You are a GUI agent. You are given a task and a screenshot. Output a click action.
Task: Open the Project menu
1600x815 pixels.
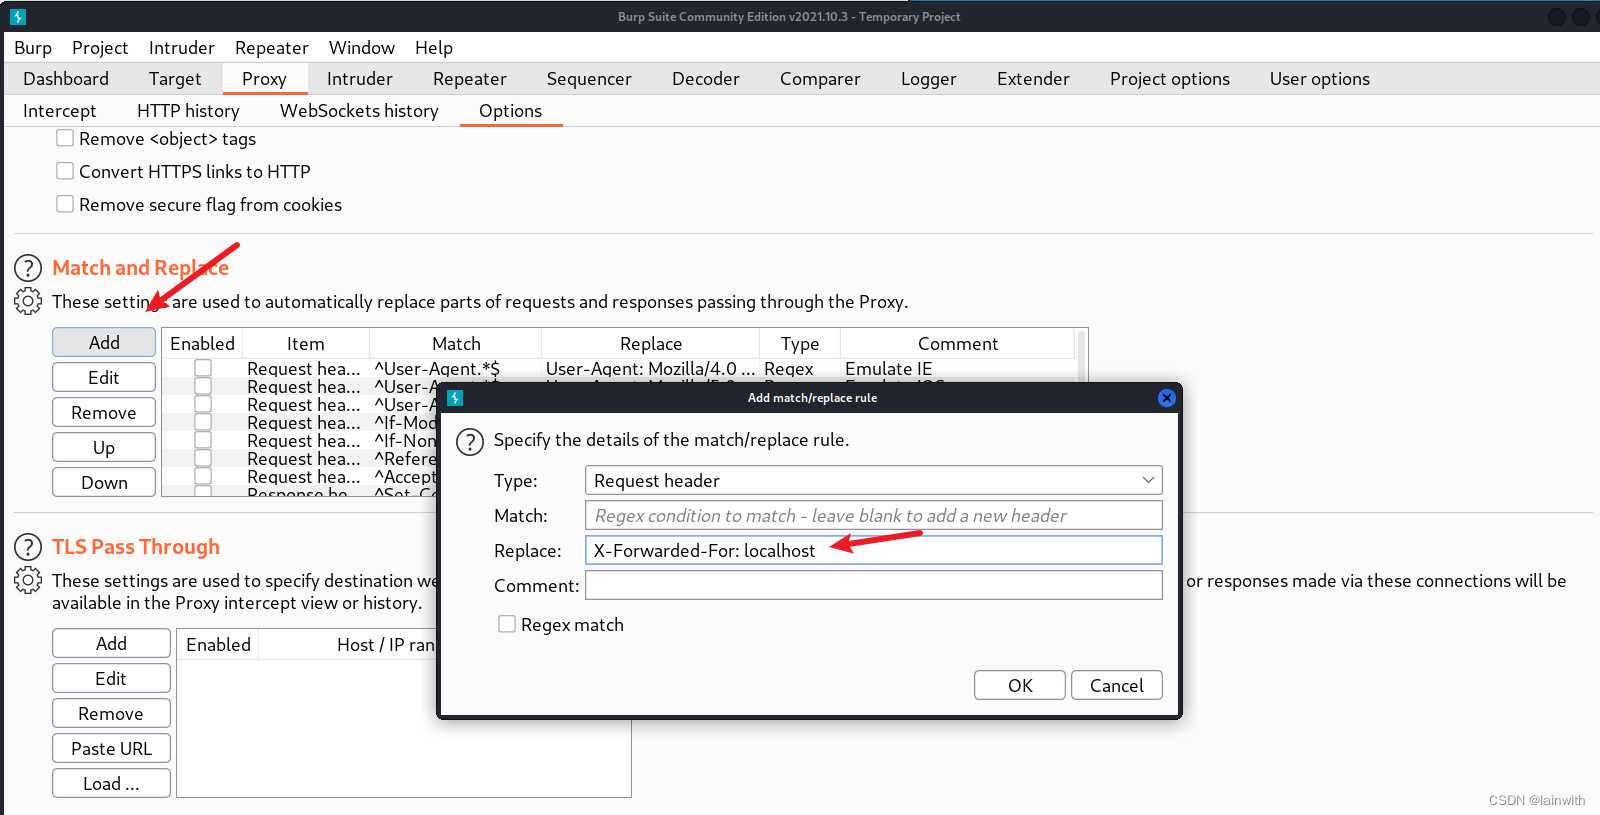[x=100, y=48]
